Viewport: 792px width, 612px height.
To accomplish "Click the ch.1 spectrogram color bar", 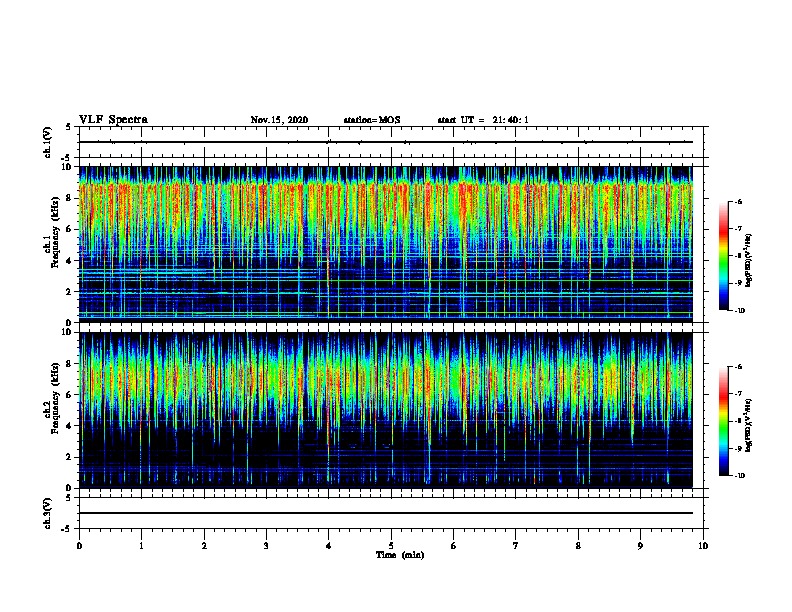I will point(724,256).
